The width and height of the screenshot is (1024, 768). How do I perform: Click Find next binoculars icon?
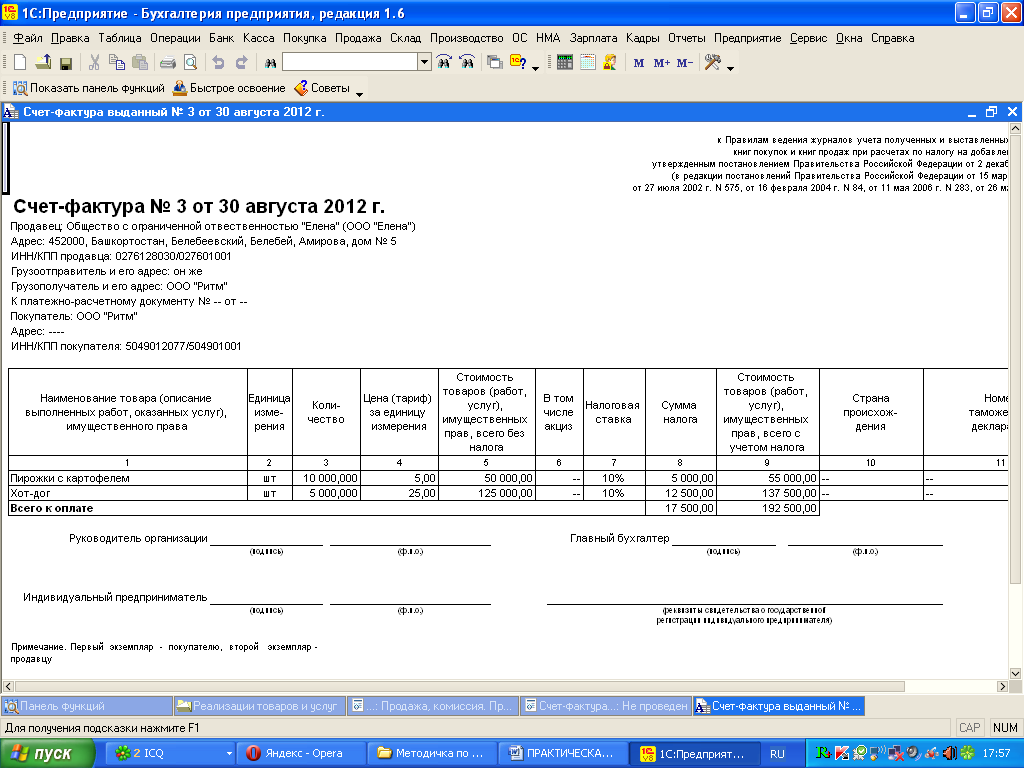444,63
